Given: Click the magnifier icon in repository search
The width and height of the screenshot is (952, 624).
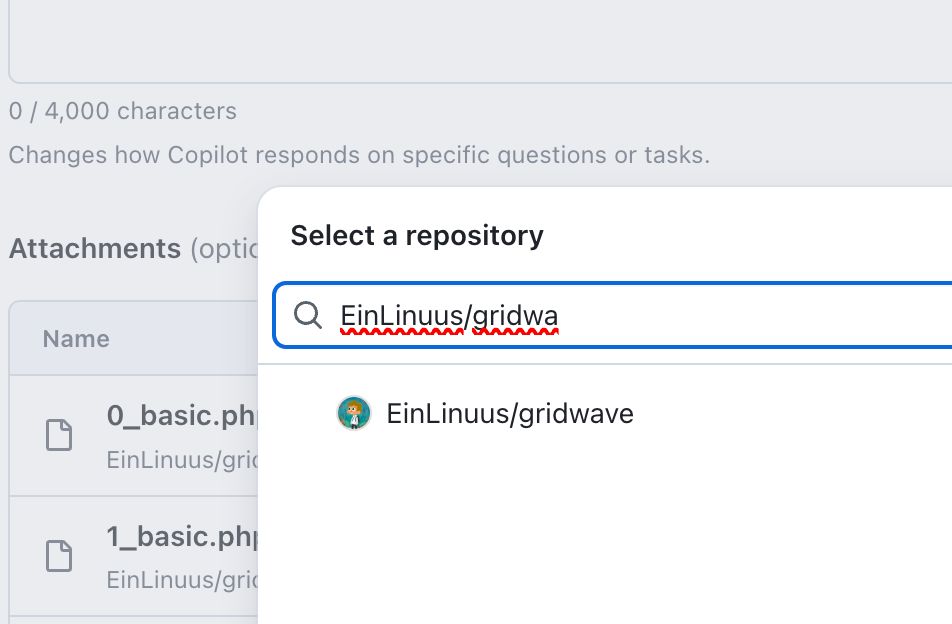Looking at the screenshot, I should (308, 315).
